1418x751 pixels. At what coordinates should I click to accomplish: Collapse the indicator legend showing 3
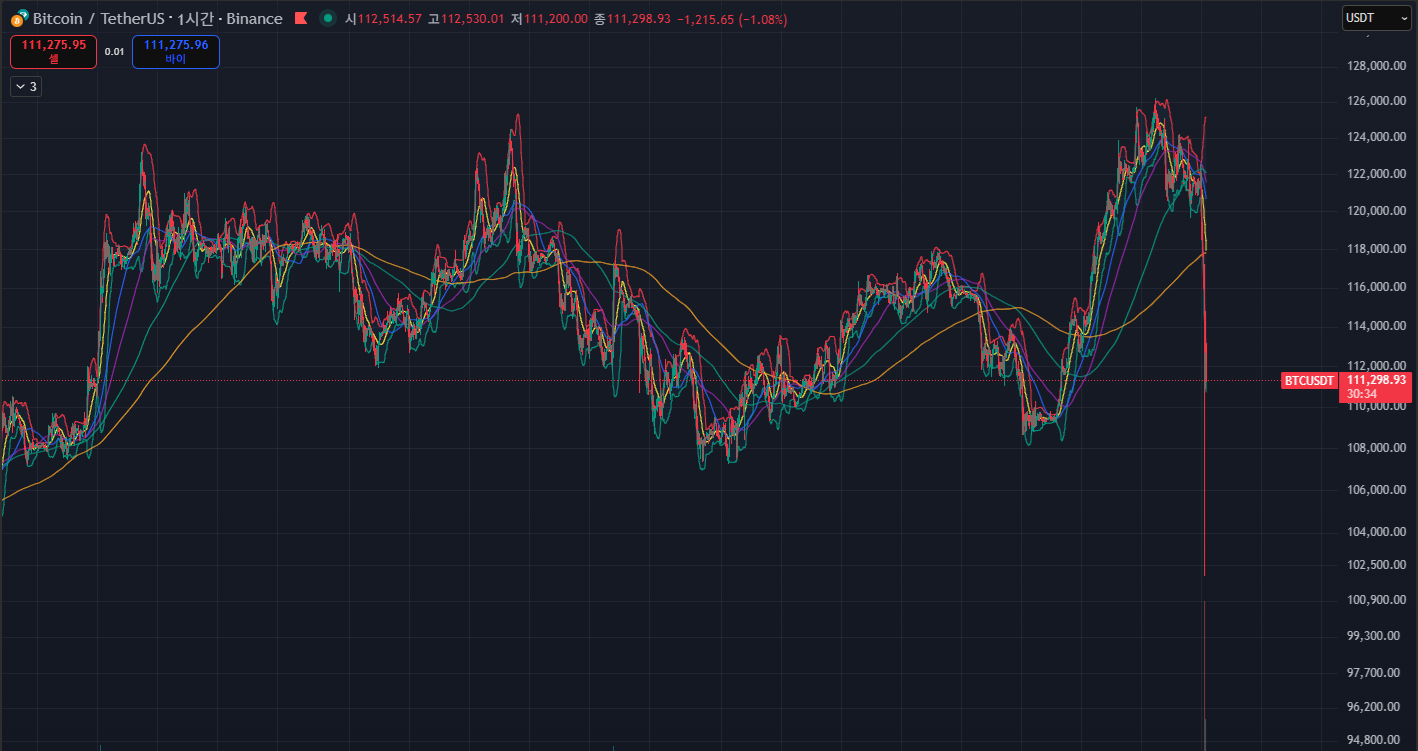click(26, 87)
